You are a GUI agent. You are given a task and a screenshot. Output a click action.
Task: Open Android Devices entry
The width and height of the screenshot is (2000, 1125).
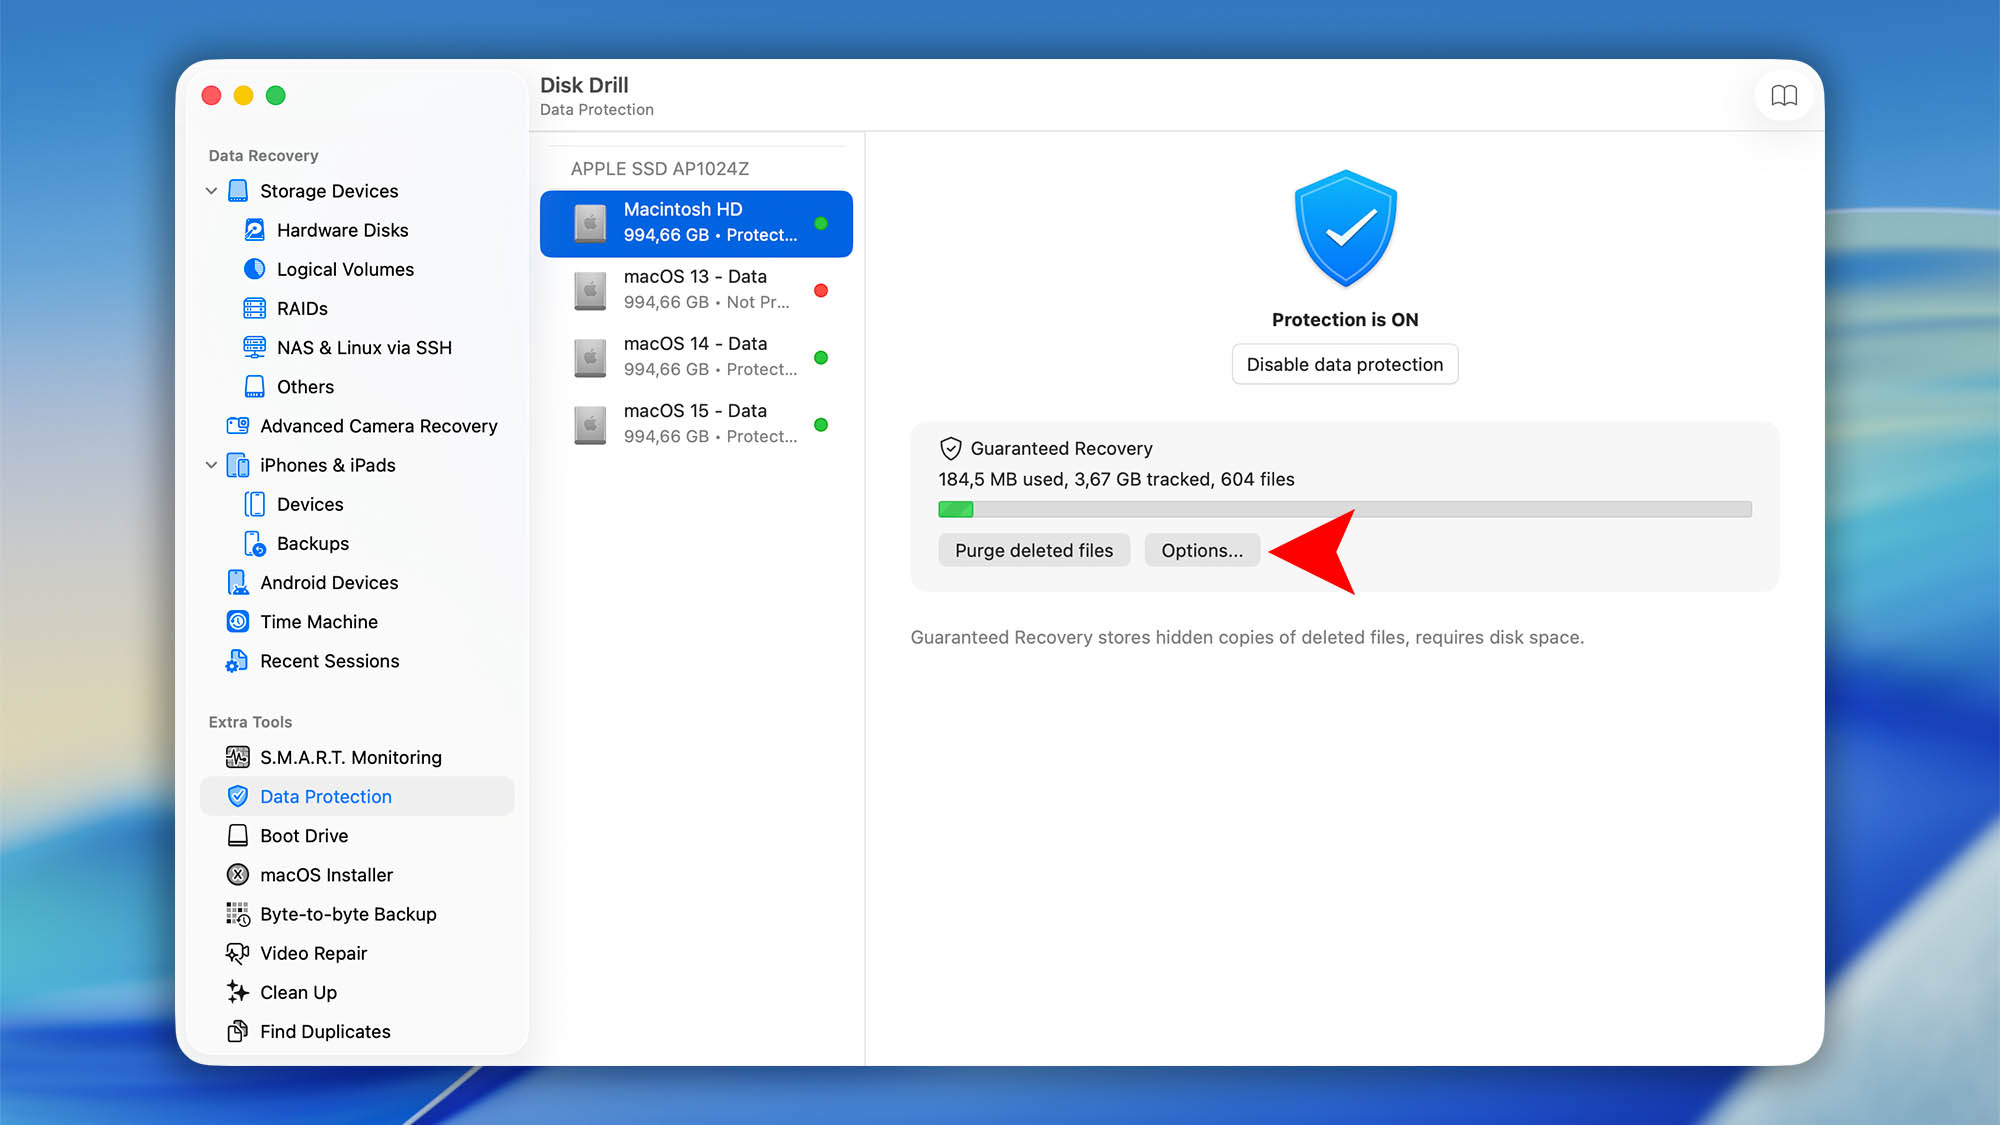point(357,582)
